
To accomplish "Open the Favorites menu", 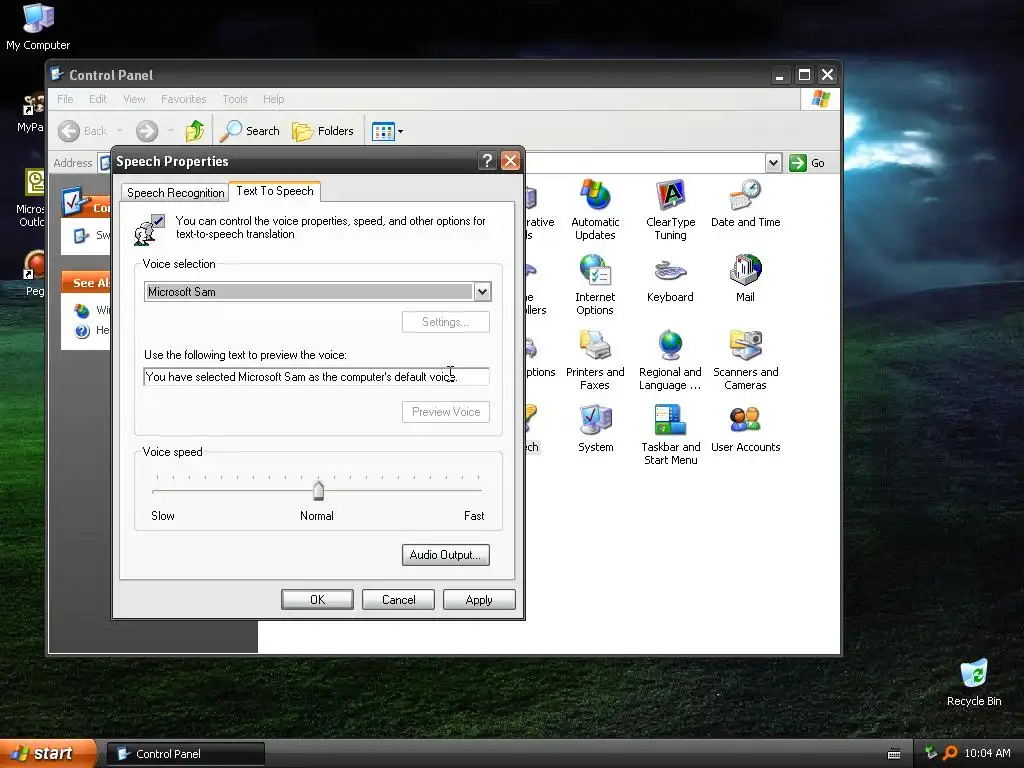I will pos(184,99).
